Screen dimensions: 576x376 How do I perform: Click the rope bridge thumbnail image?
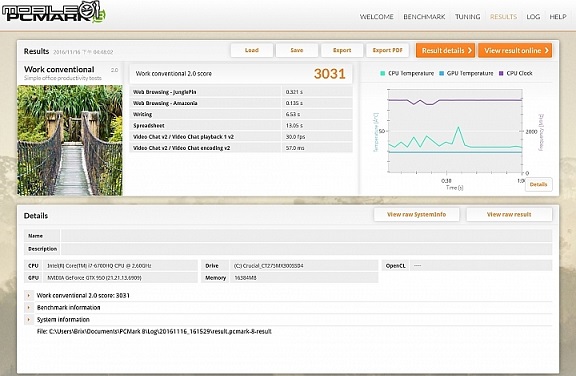70,140
